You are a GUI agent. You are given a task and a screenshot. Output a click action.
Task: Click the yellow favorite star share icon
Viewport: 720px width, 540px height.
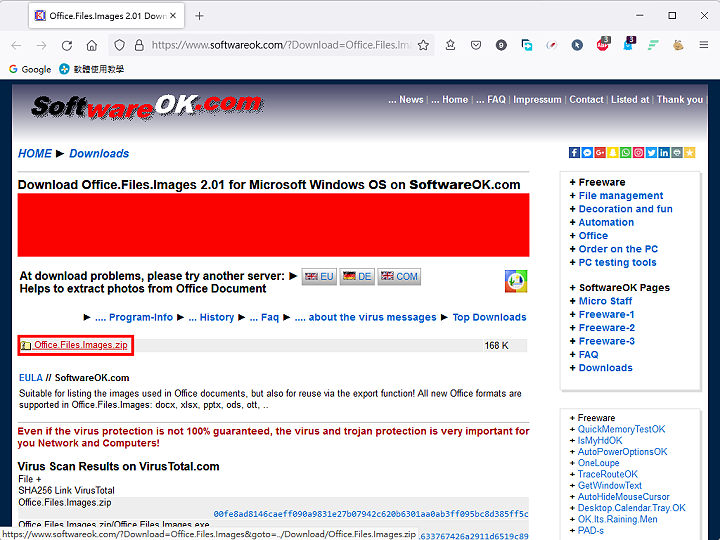click(x=690, y=152)
